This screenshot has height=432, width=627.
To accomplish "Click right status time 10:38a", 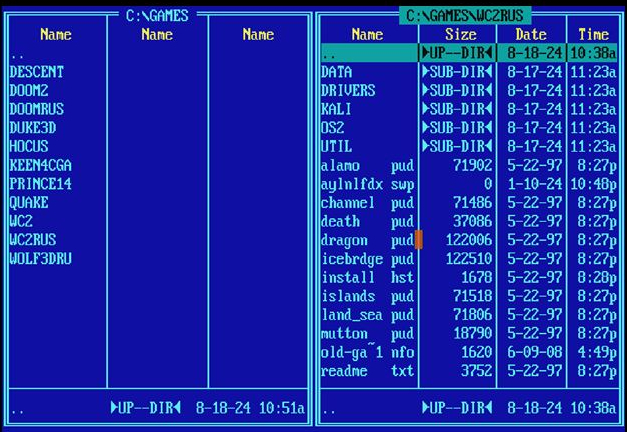I will point(593,408).
